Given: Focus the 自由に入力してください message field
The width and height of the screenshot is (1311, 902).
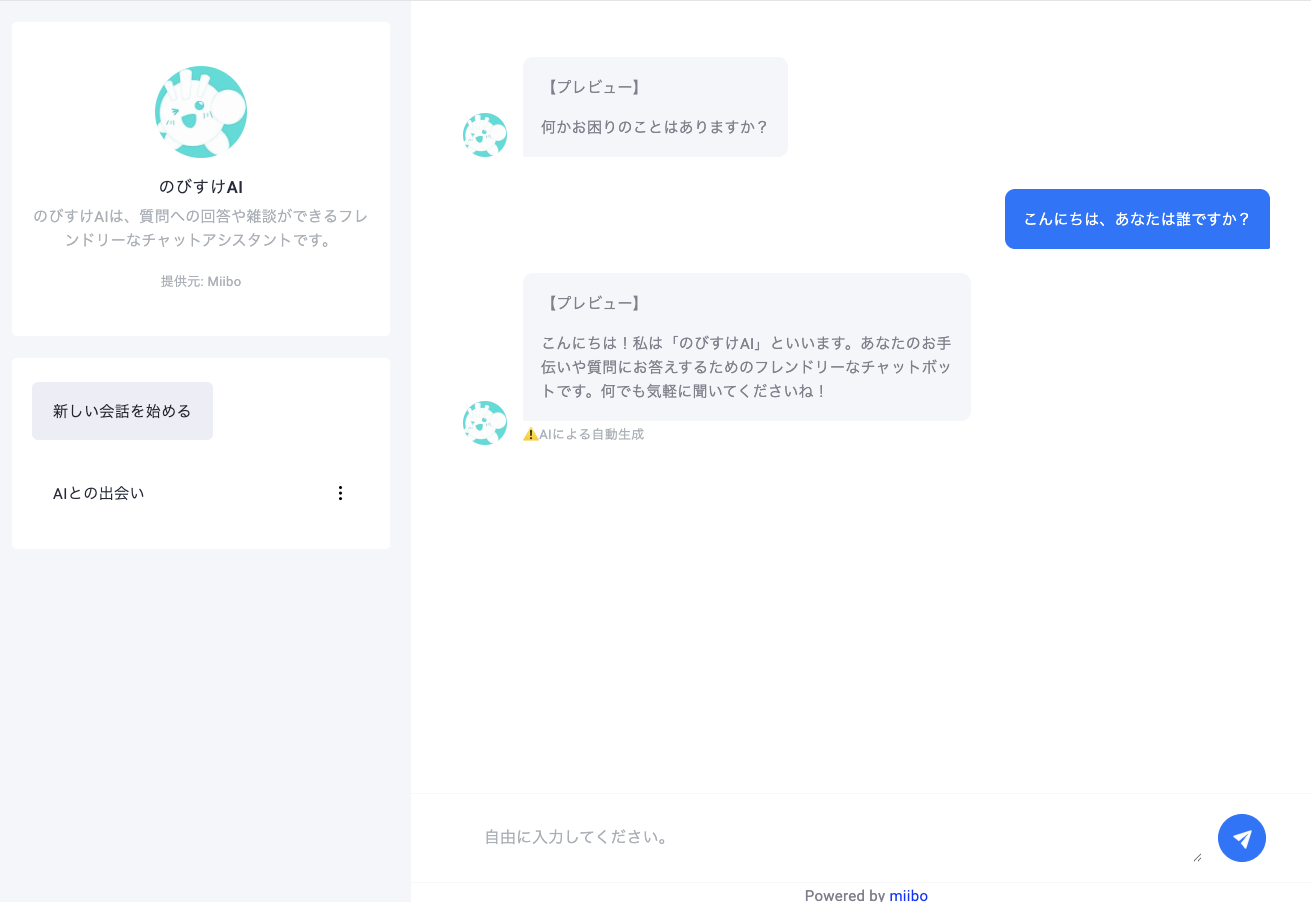Looking at the screenshot, I should 840,838.
